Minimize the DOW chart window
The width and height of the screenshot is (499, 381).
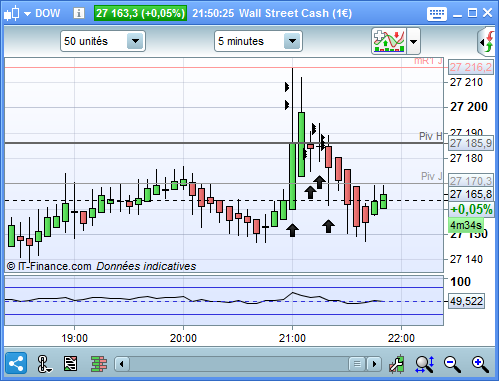(x=457, y=15)
